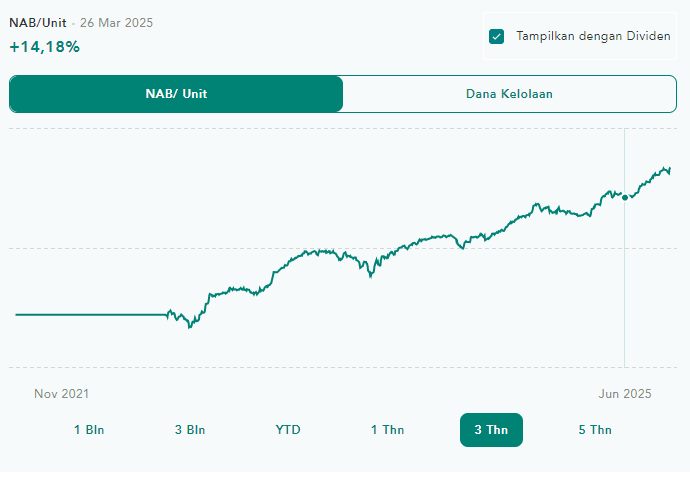
Task: Click the highlighted data point dot on chart
Action: tap(625, 198)
